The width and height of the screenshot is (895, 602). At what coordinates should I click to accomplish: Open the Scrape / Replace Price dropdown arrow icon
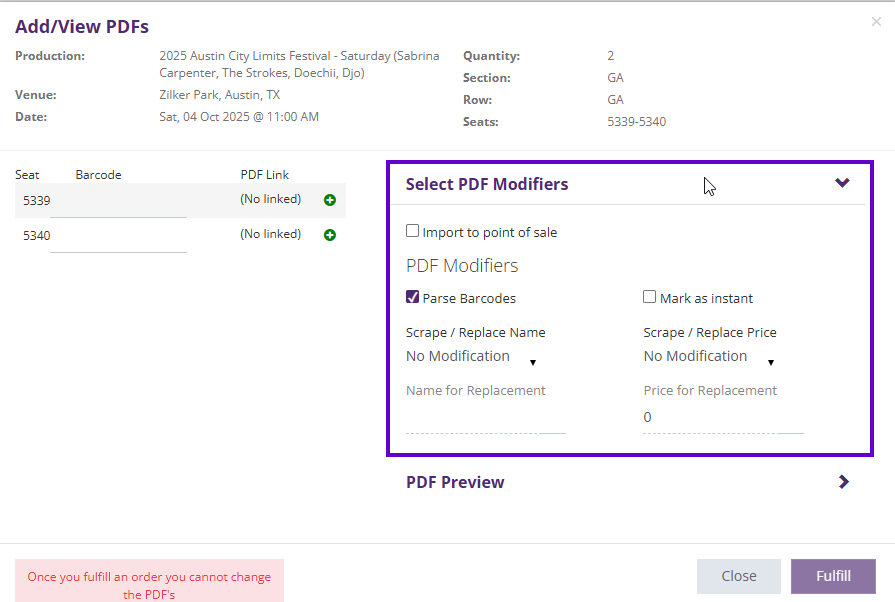[771, 361]
